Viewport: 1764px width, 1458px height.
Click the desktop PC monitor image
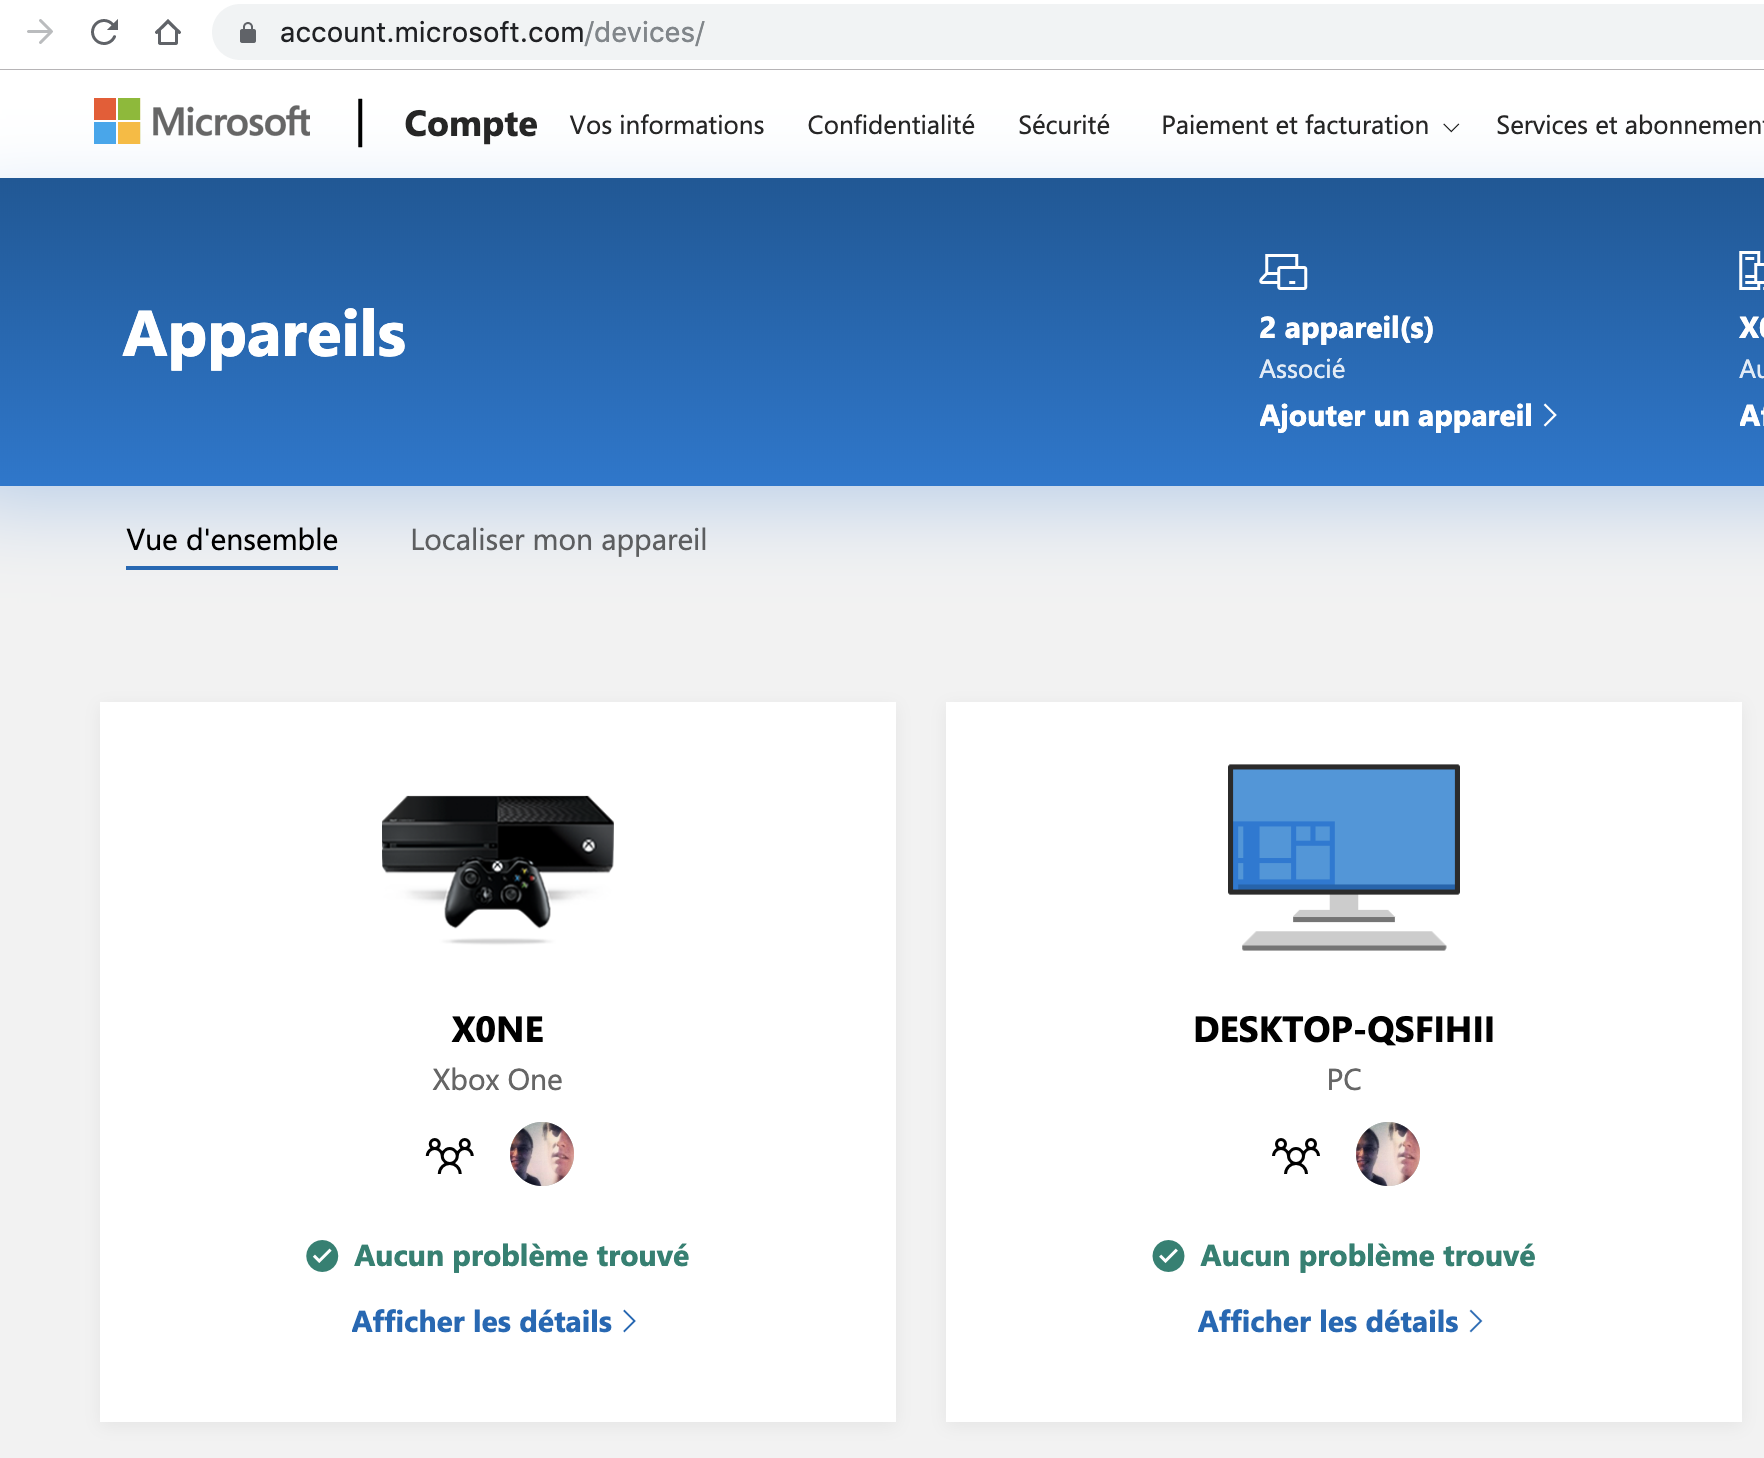coord(1344,857)
